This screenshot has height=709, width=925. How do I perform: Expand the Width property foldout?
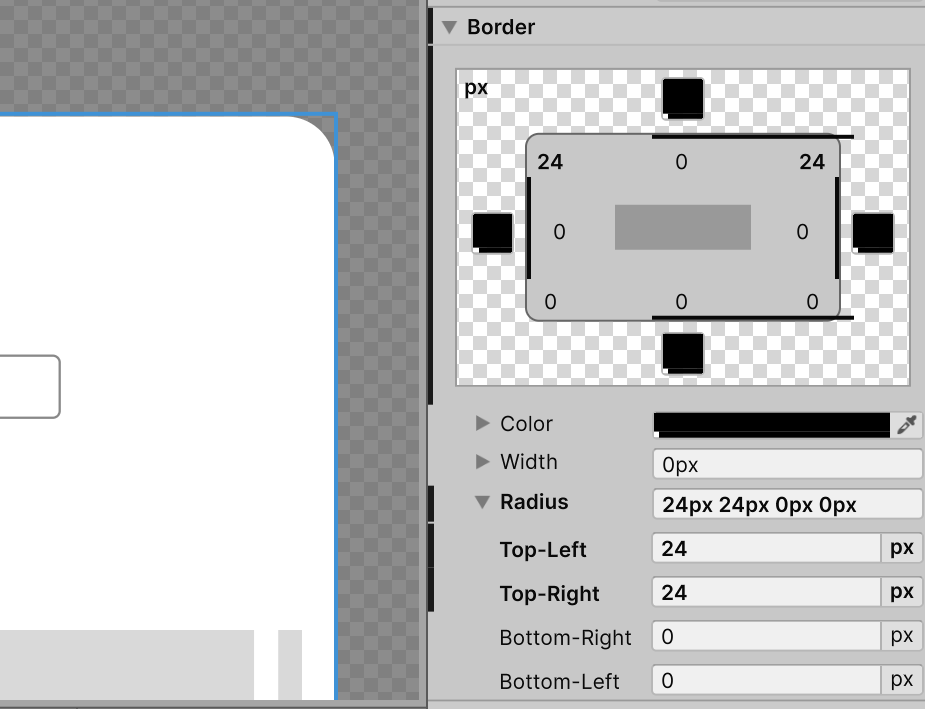coord(483,462)
